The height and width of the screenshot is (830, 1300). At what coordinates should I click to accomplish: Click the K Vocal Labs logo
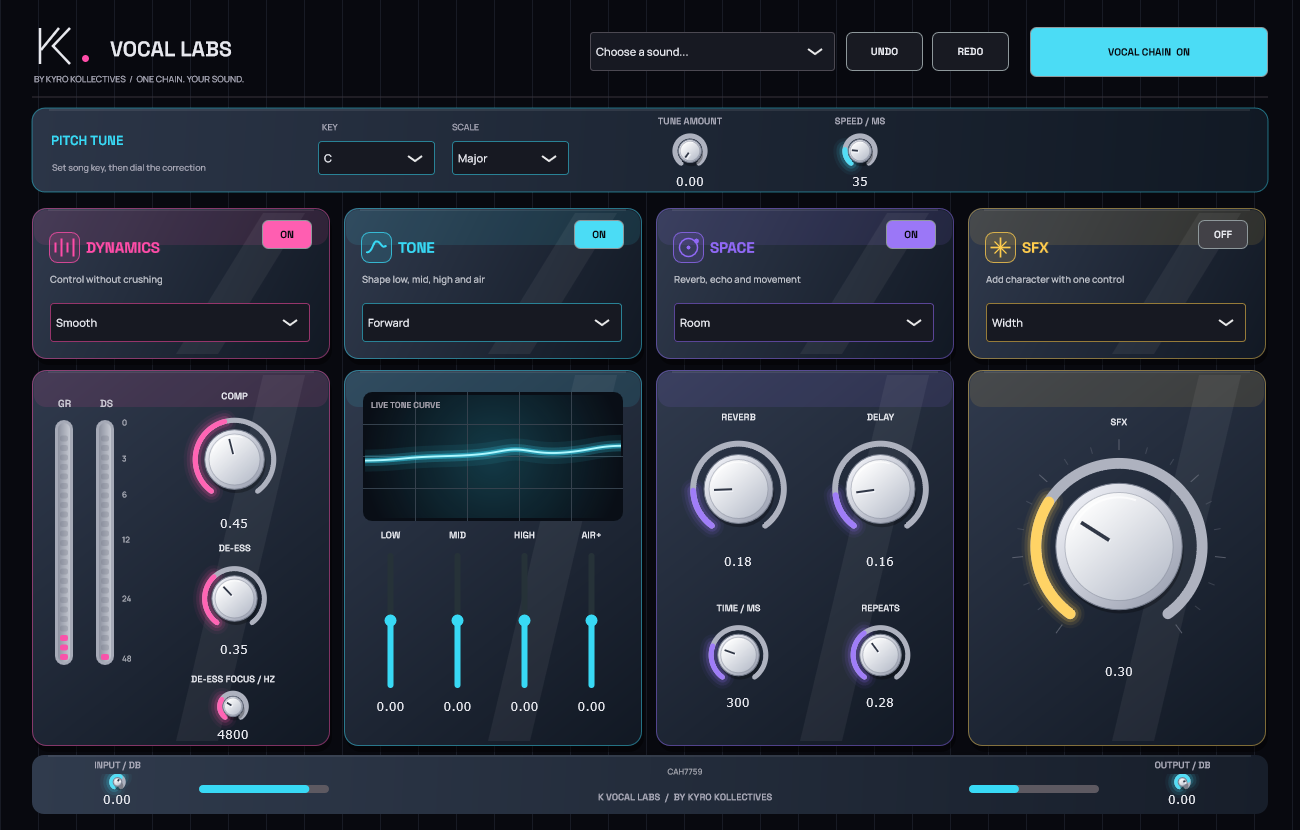pyautogui.click(x=64, y=47)
